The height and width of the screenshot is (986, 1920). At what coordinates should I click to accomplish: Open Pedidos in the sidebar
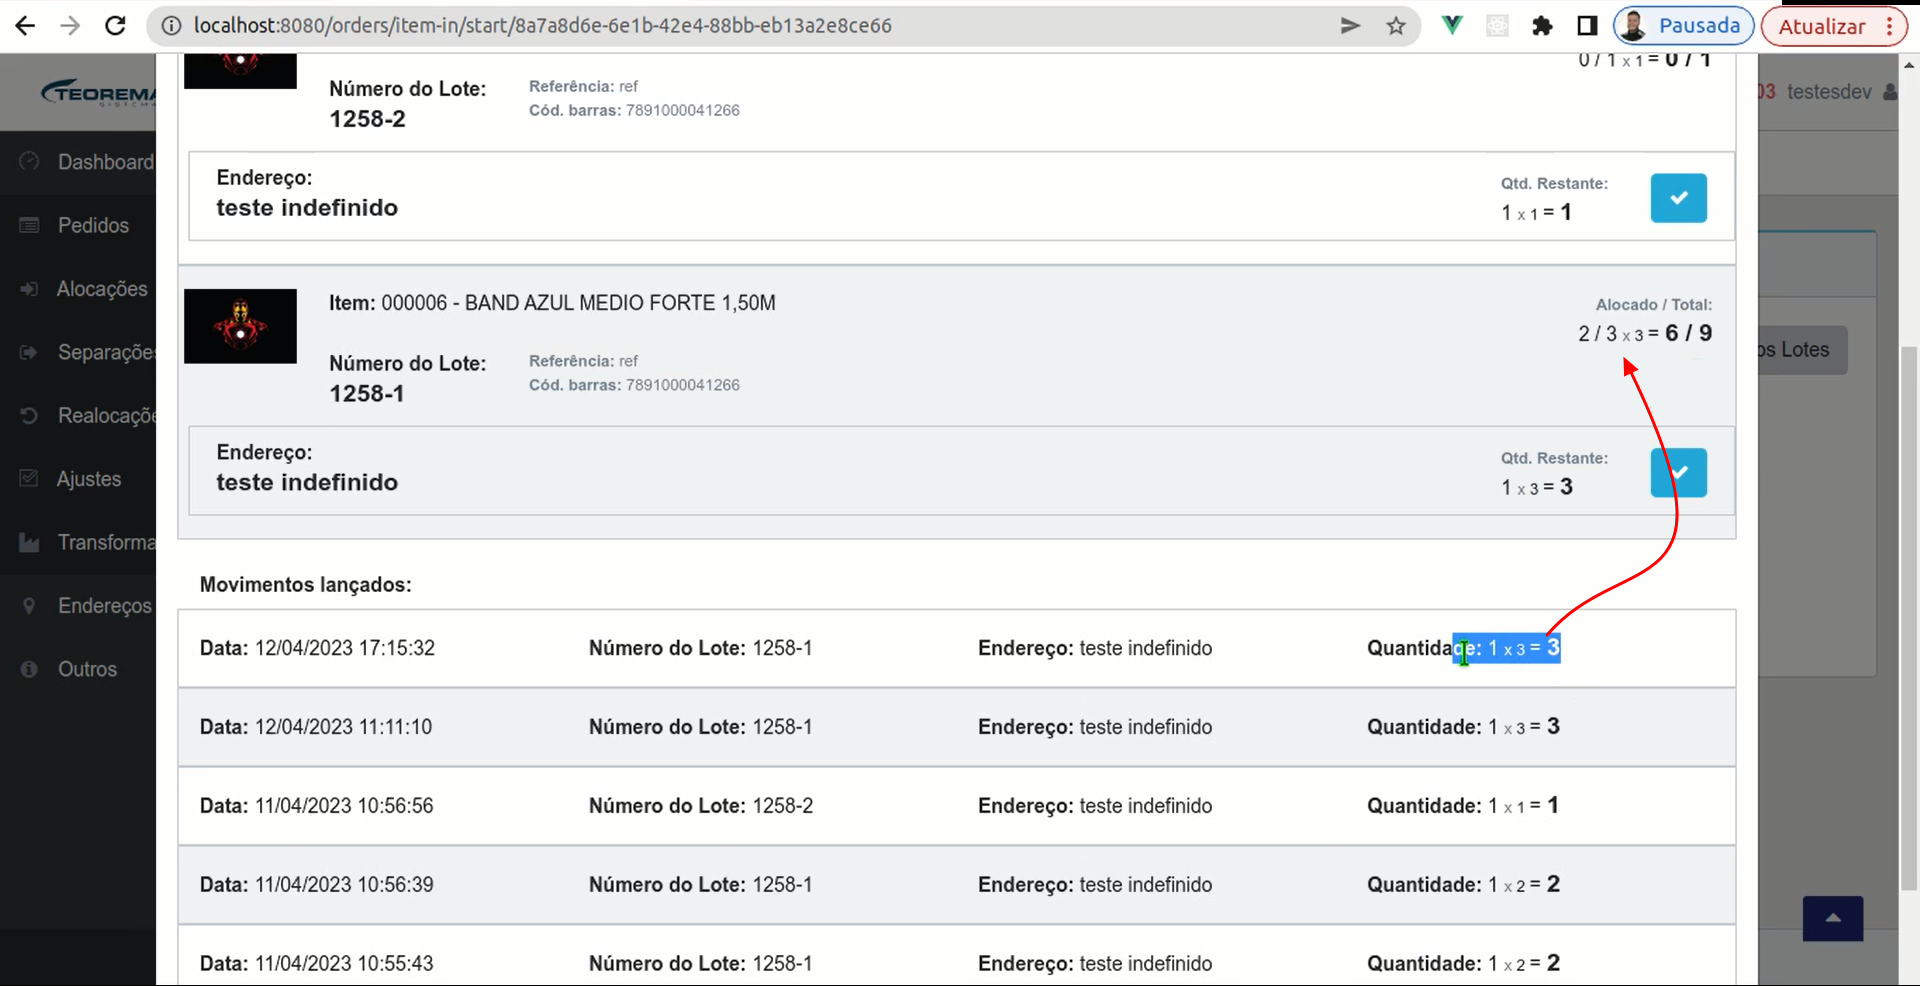click(93, 225)
